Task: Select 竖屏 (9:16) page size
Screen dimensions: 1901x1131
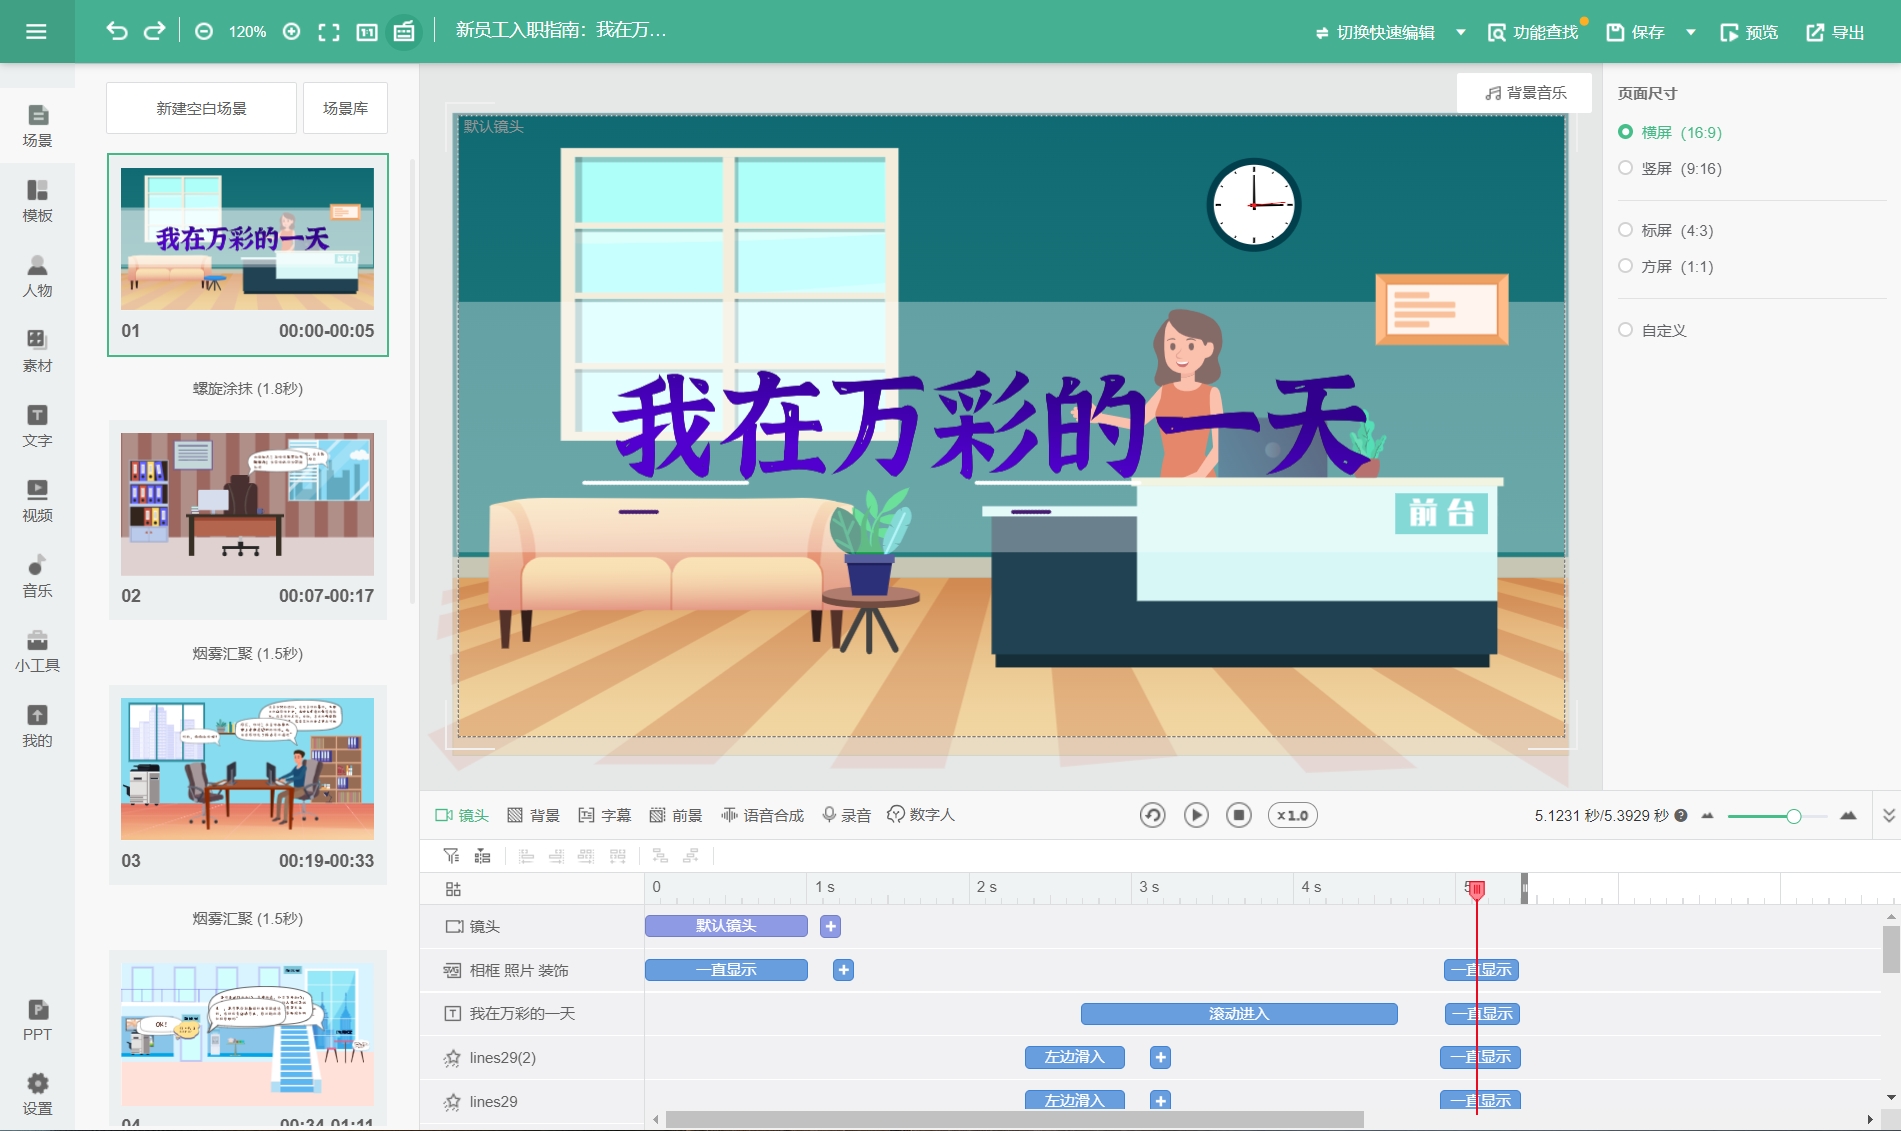Action: tap(1670, 168)
